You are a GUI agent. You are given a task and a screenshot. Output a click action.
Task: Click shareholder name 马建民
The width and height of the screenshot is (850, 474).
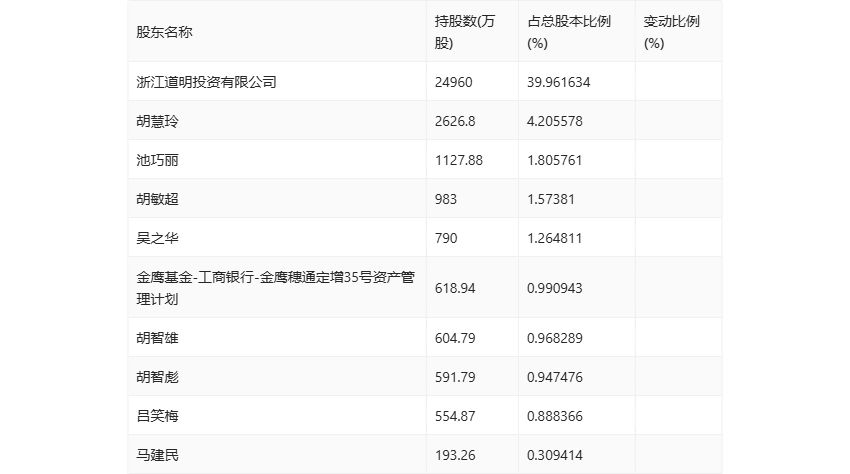click(157, 455)
